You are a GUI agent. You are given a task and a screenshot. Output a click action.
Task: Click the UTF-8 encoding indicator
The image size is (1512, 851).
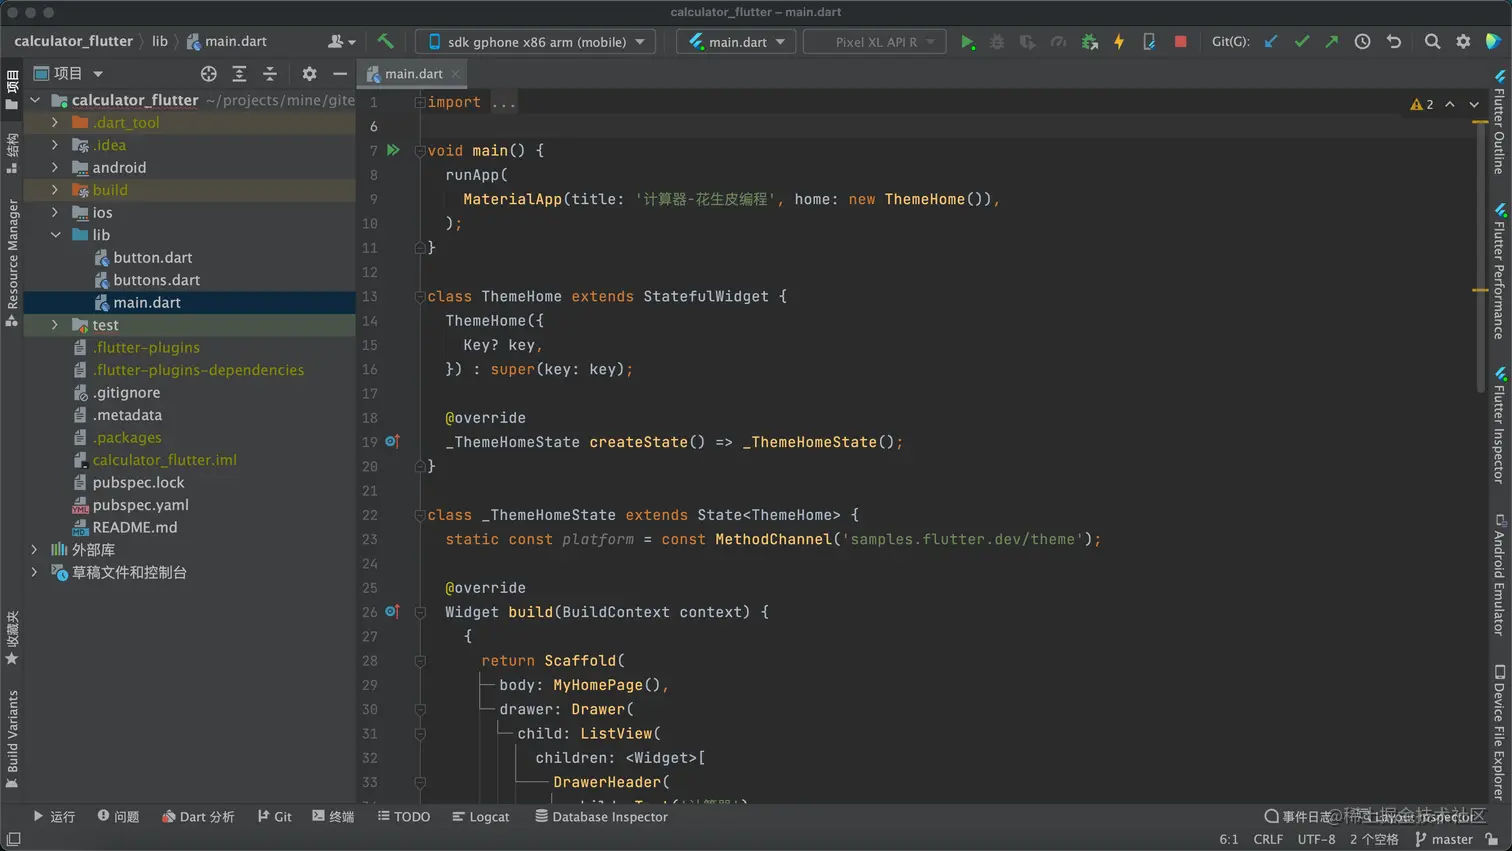pos(1316,840)
